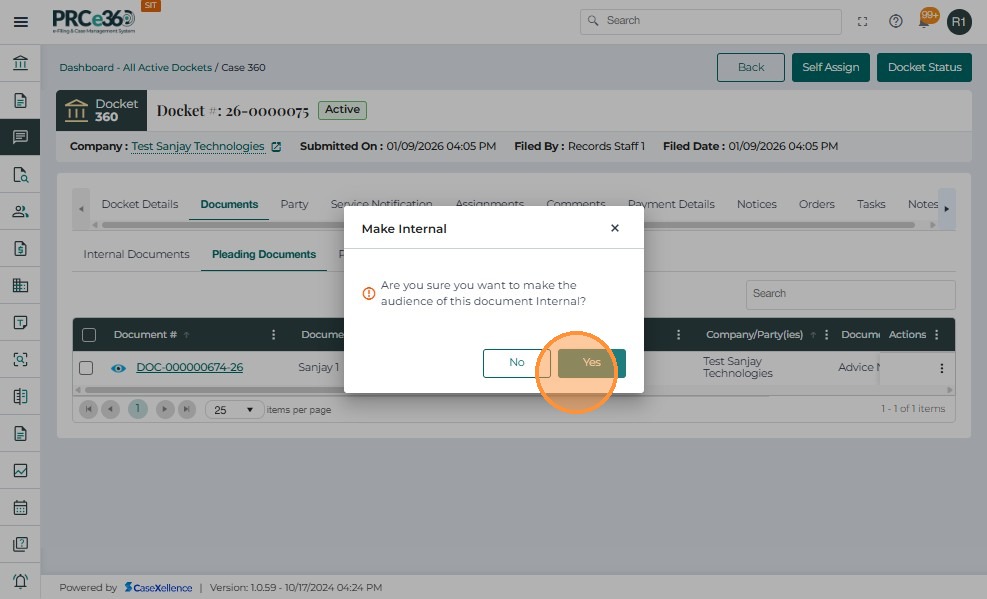Open the company building sidebar icon
The width and height of the screenshot is (987, 599).
(20, 286)
